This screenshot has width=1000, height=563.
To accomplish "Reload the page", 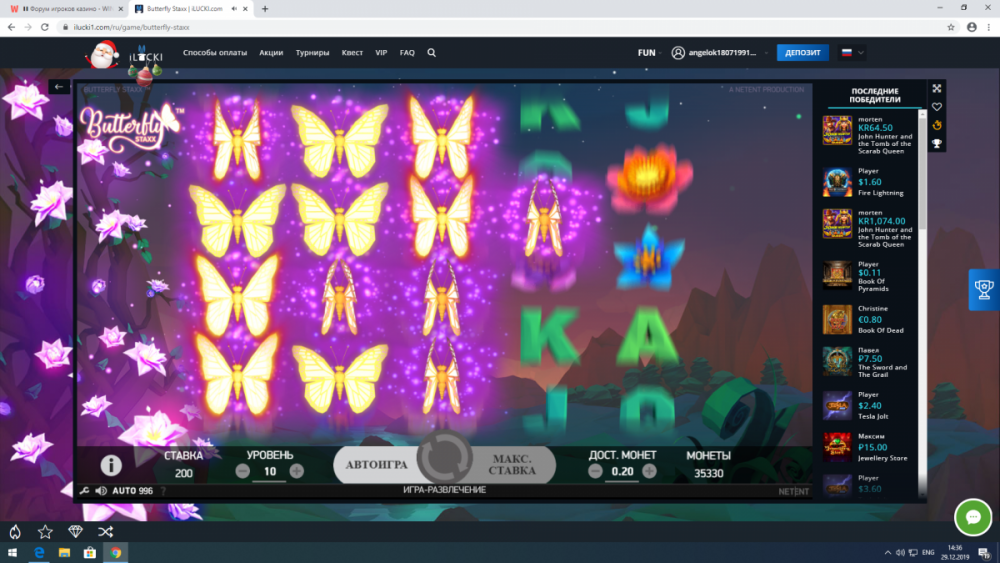I will pyautogui.click(x=45, y=27).
